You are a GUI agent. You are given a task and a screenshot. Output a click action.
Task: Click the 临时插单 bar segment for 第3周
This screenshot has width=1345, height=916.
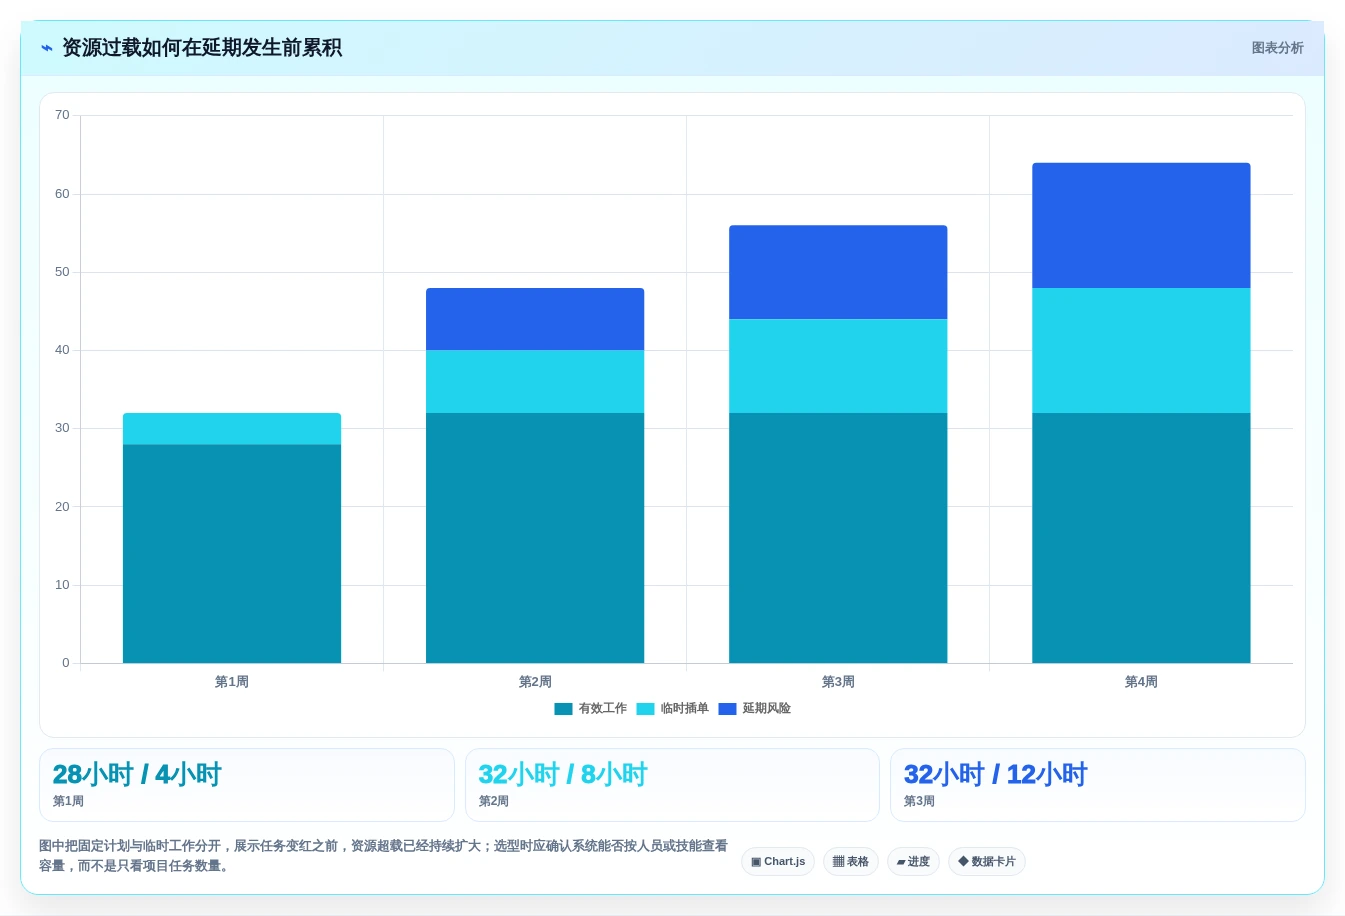[838, 366]
